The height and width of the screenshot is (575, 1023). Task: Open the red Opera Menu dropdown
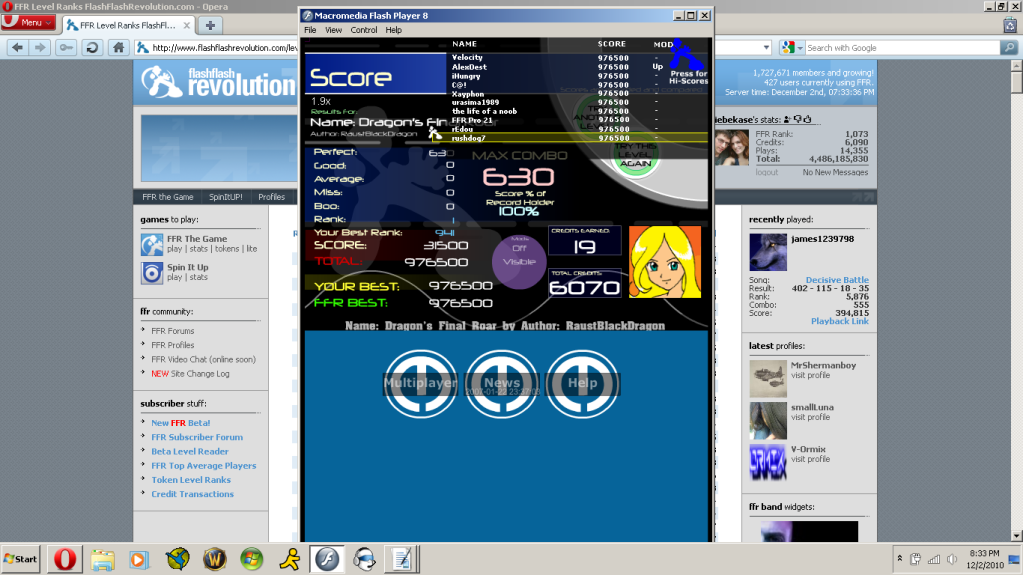29,22
